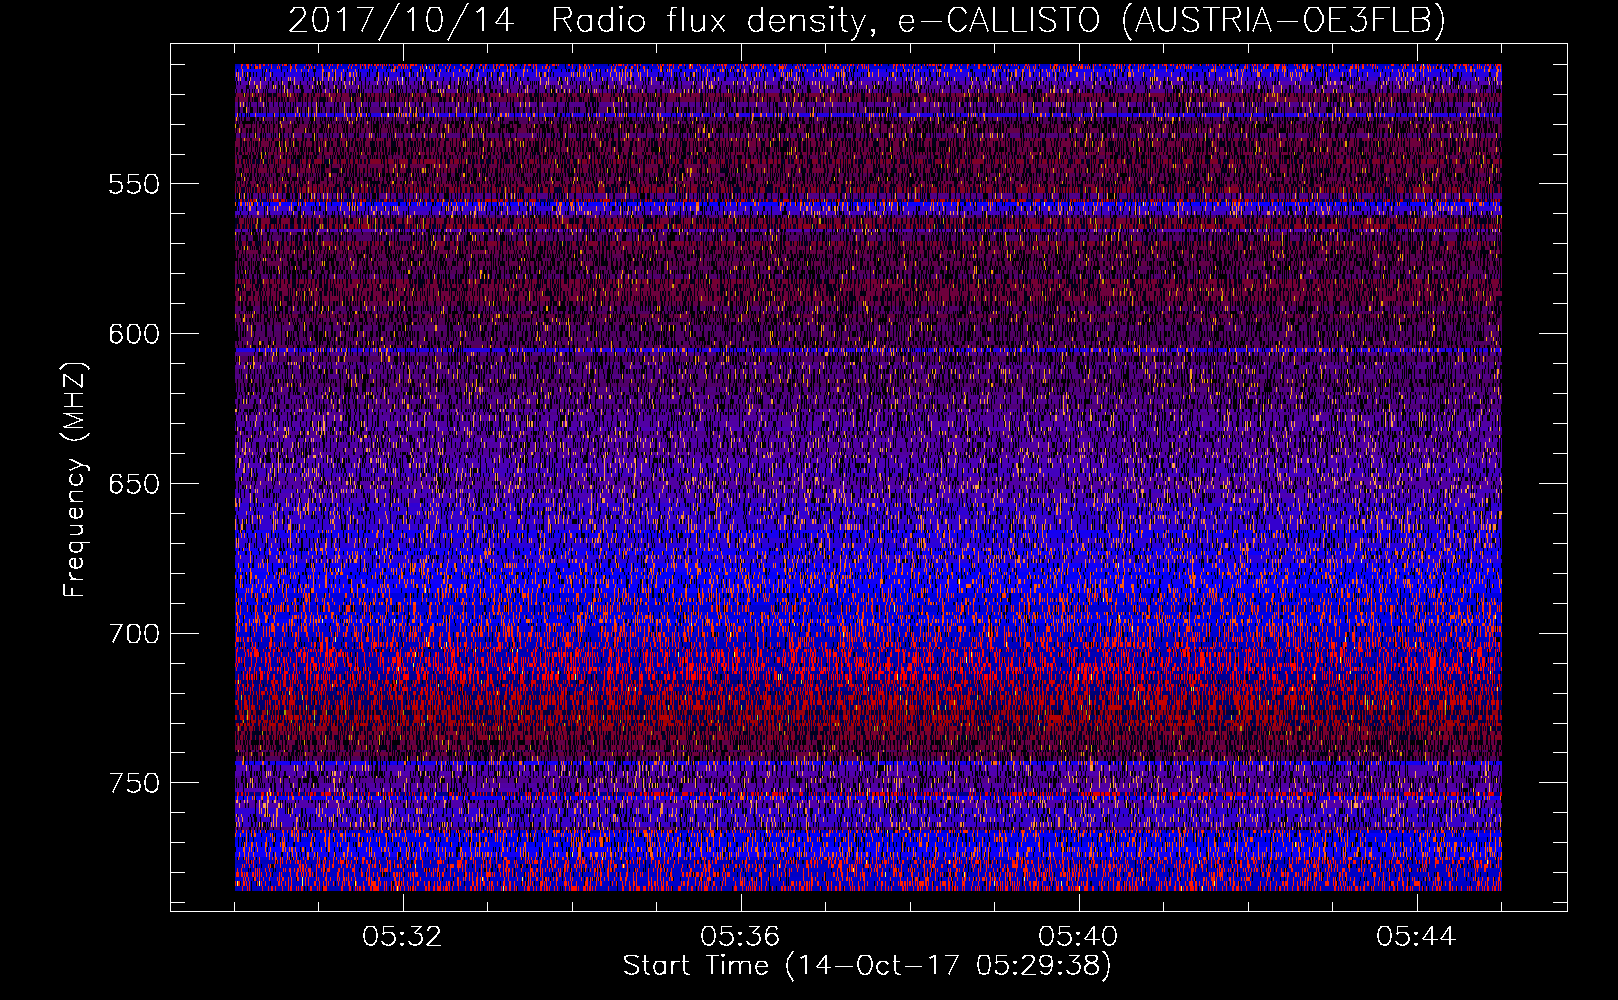Click the 600 frequency tick label

point(134,334)
